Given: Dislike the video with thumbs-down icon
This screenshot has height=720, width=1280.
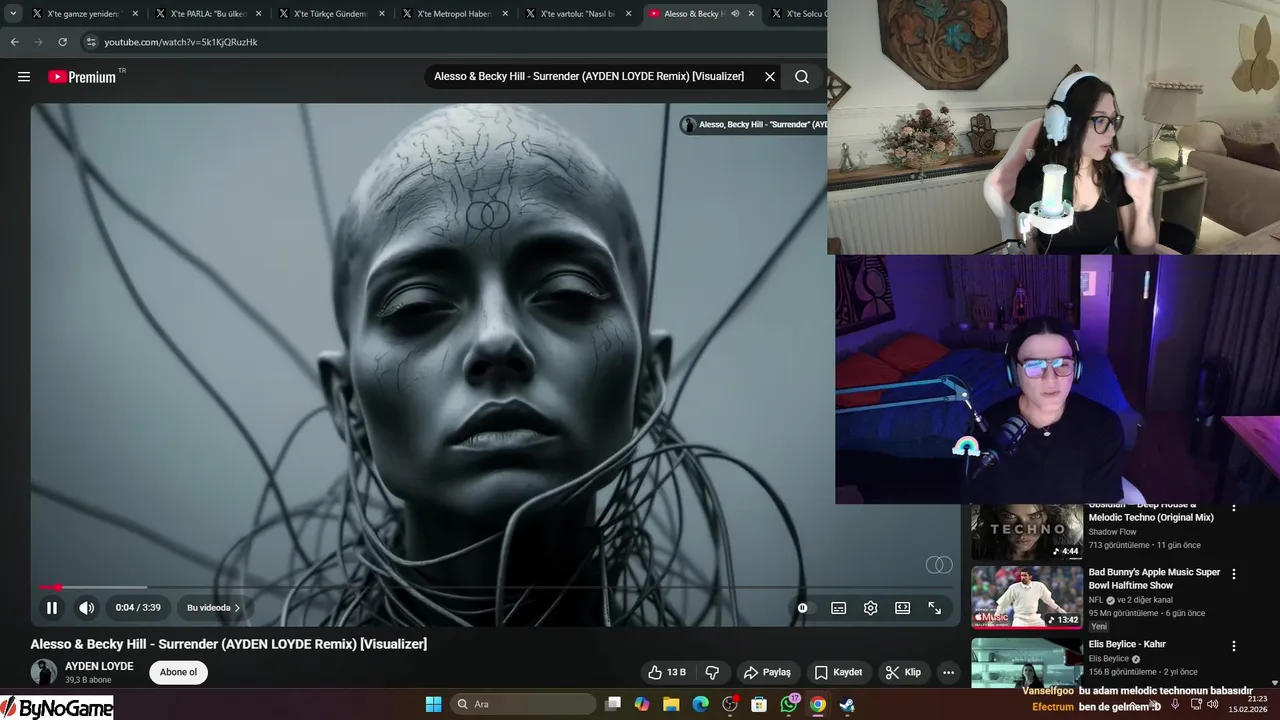Looking at the screenshot, I should (x=712, y=672).
